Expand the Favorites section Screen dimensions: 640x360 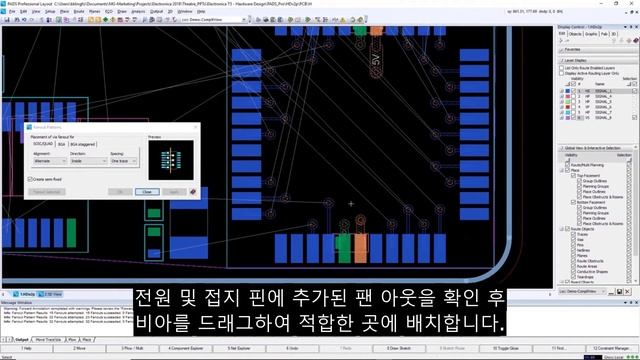point(562,49)
